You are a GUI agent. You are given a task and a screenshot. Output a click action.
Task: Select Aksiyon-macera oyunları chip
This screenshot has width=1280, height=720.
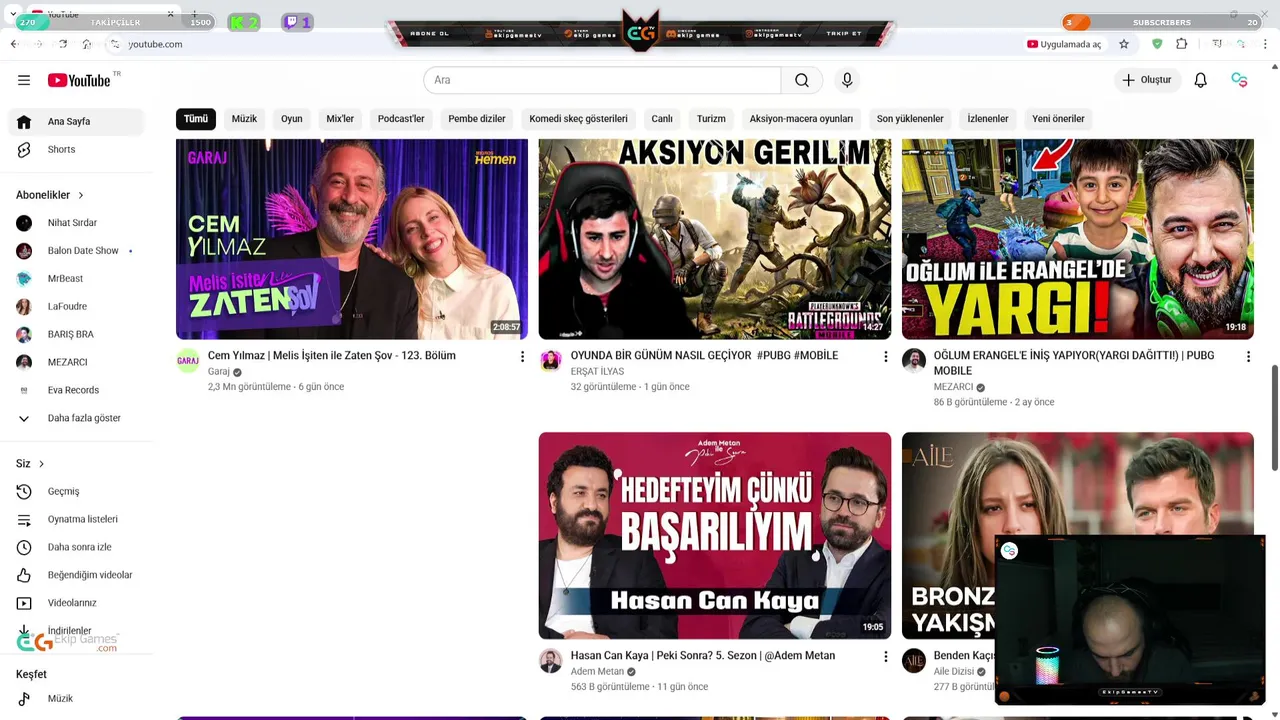pos(801,118)
